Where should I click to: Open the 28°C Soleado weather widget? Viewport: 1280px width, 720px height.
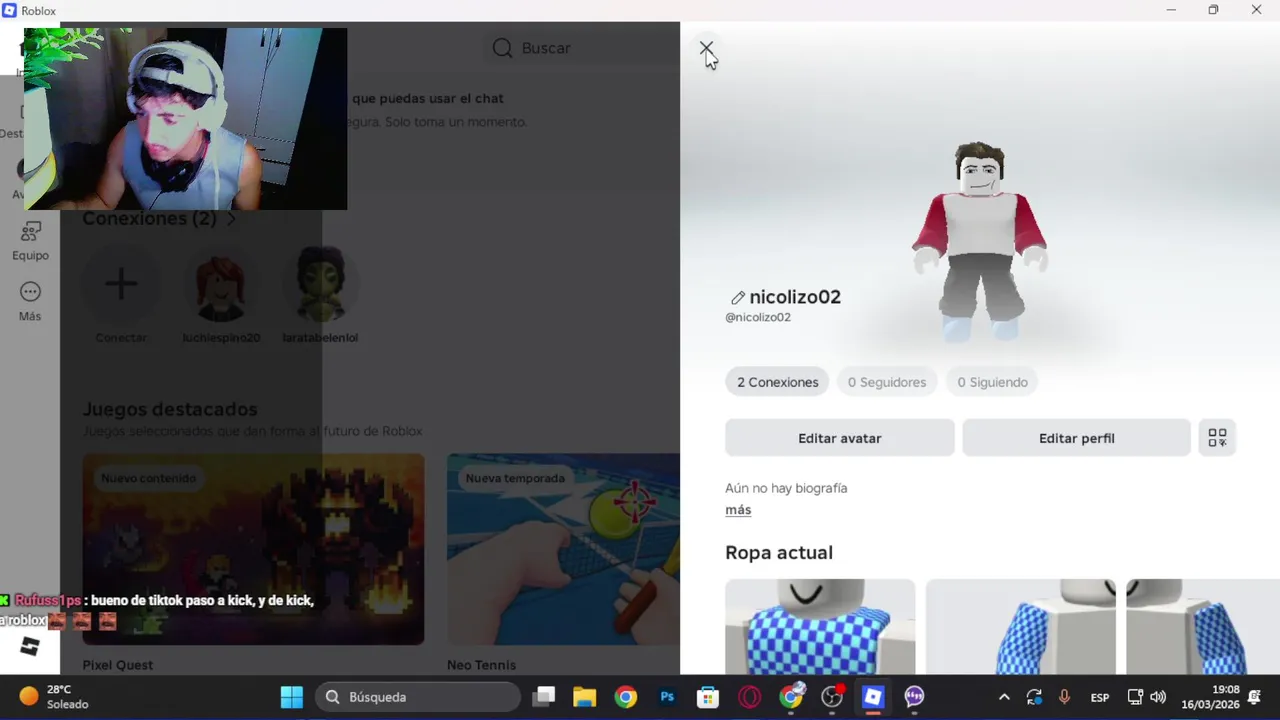click(55, 697)
